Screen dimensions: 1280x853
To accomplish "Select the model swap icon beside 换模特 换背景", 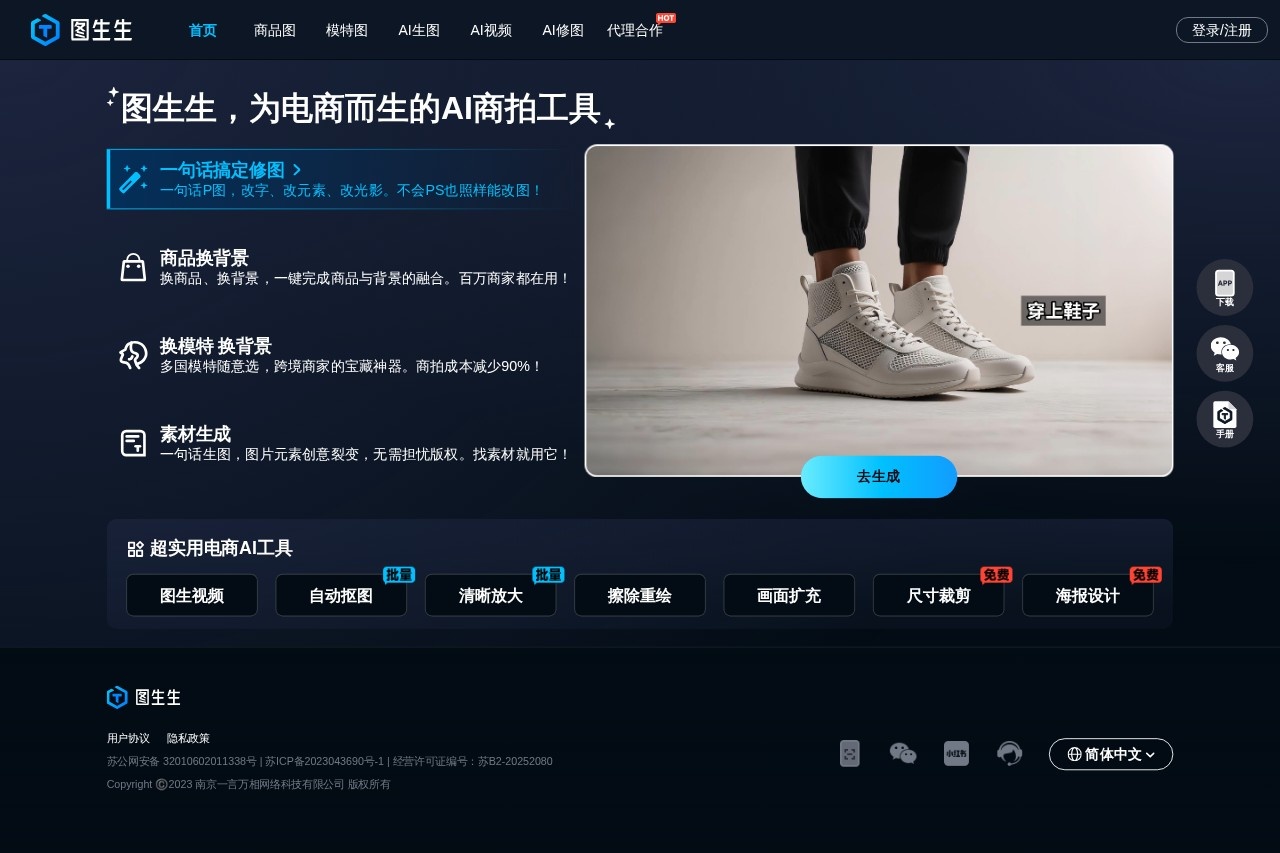I will (133, 354).
